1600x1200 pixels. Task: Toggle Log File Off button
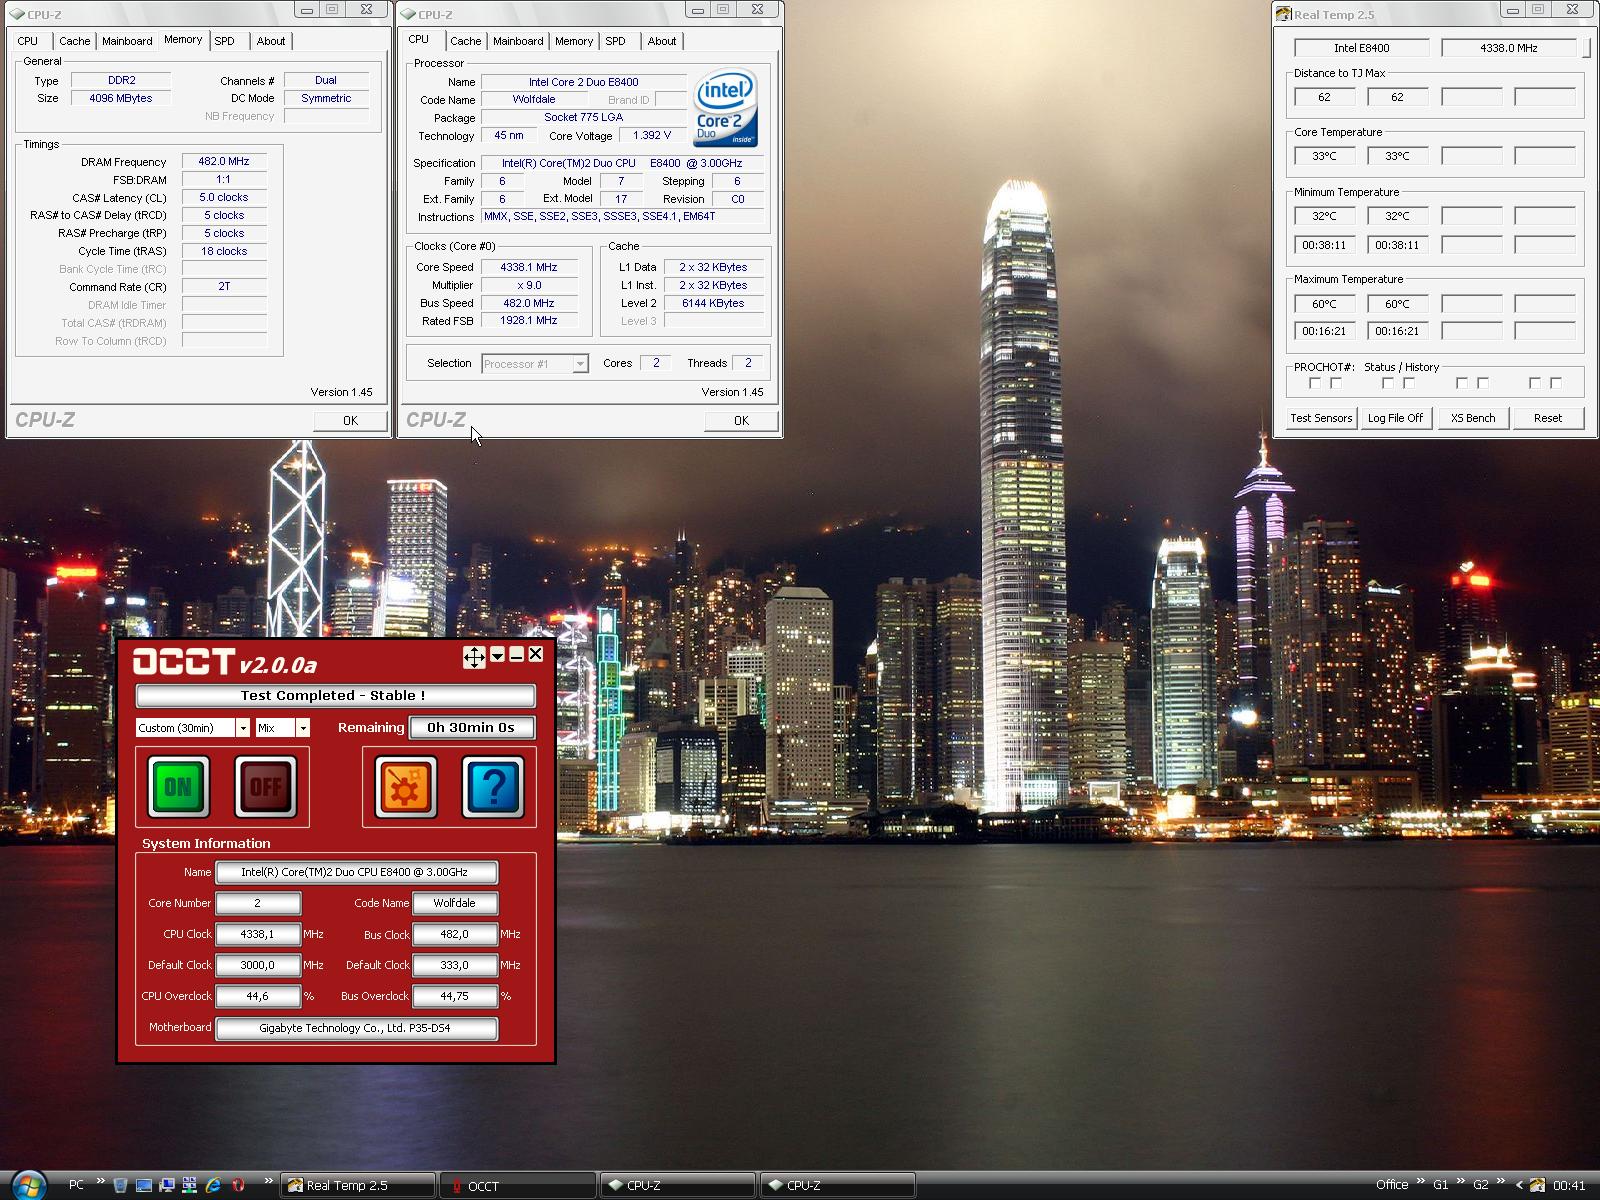(1395, 418)
